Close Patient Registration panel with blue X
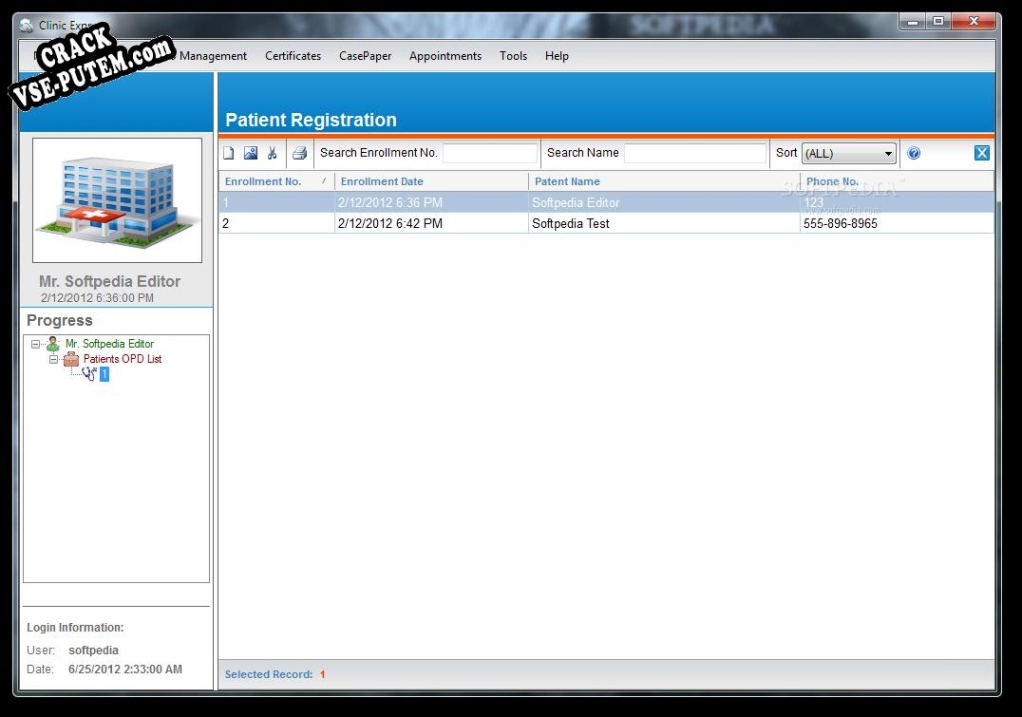 (x=981, y=153)
